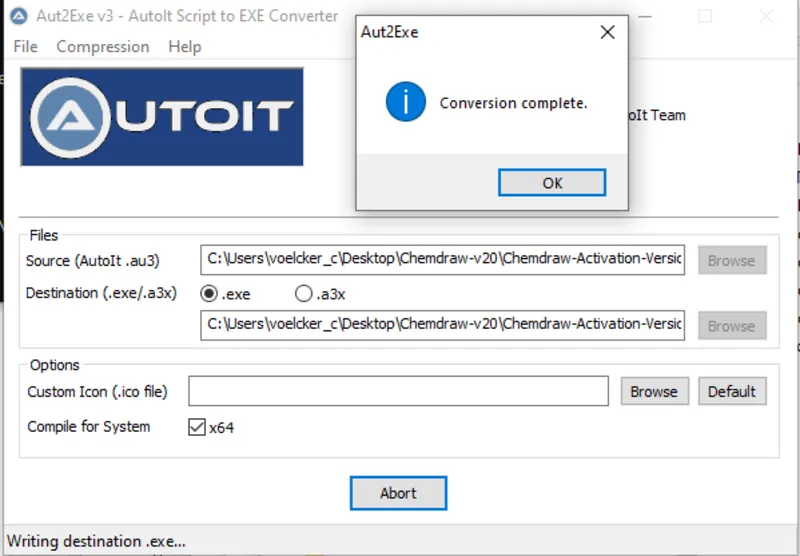The width and height of the screenshot is (800, 556).
Task: Click into the Custom Icon file field
Action: pos(398,391)
